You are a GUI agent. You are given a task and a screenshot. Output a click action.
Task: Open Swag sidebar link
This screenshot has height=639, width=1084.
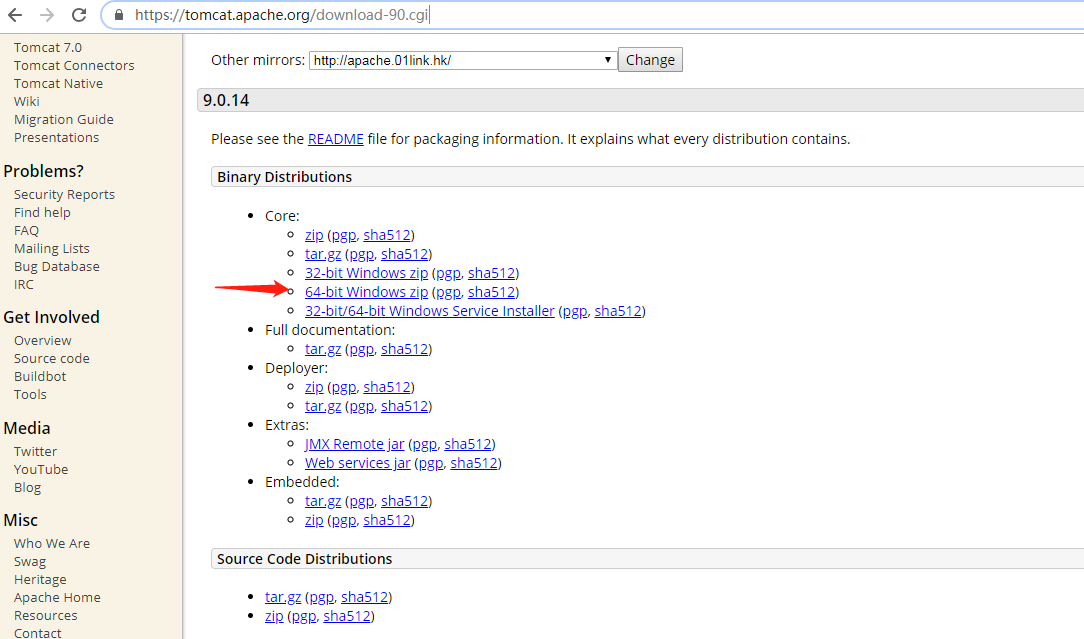click(30, 562)
